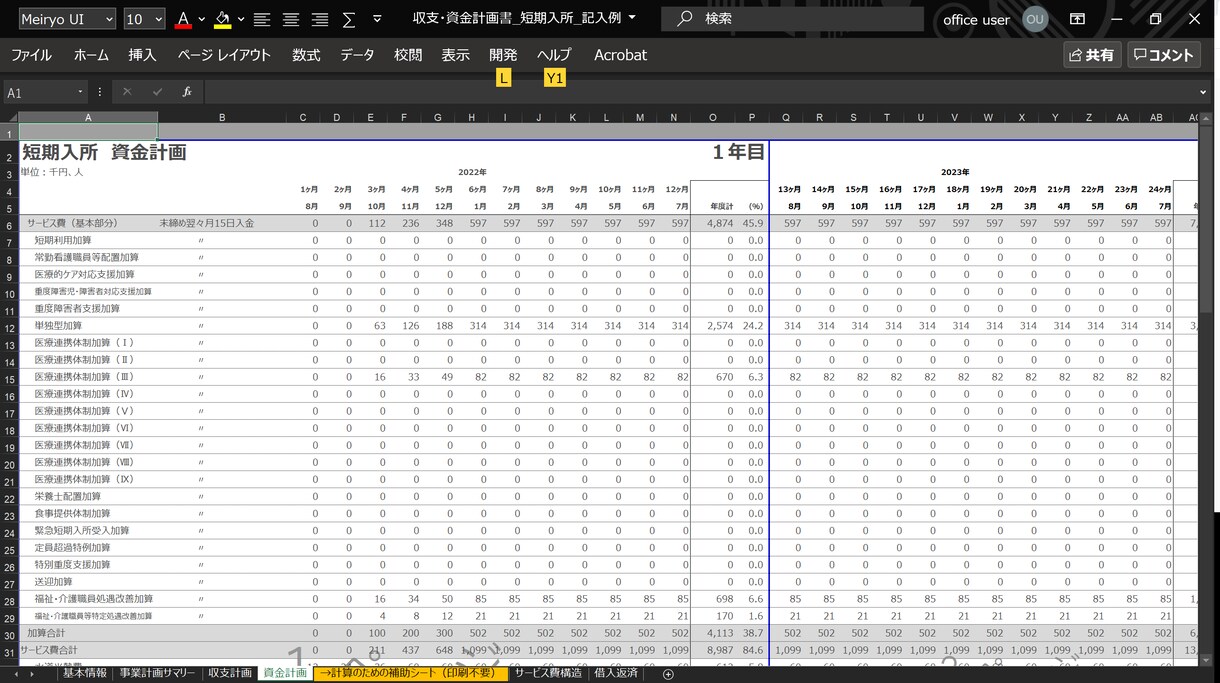Align text to the left
1220x683 pixels.
point(262,19)
